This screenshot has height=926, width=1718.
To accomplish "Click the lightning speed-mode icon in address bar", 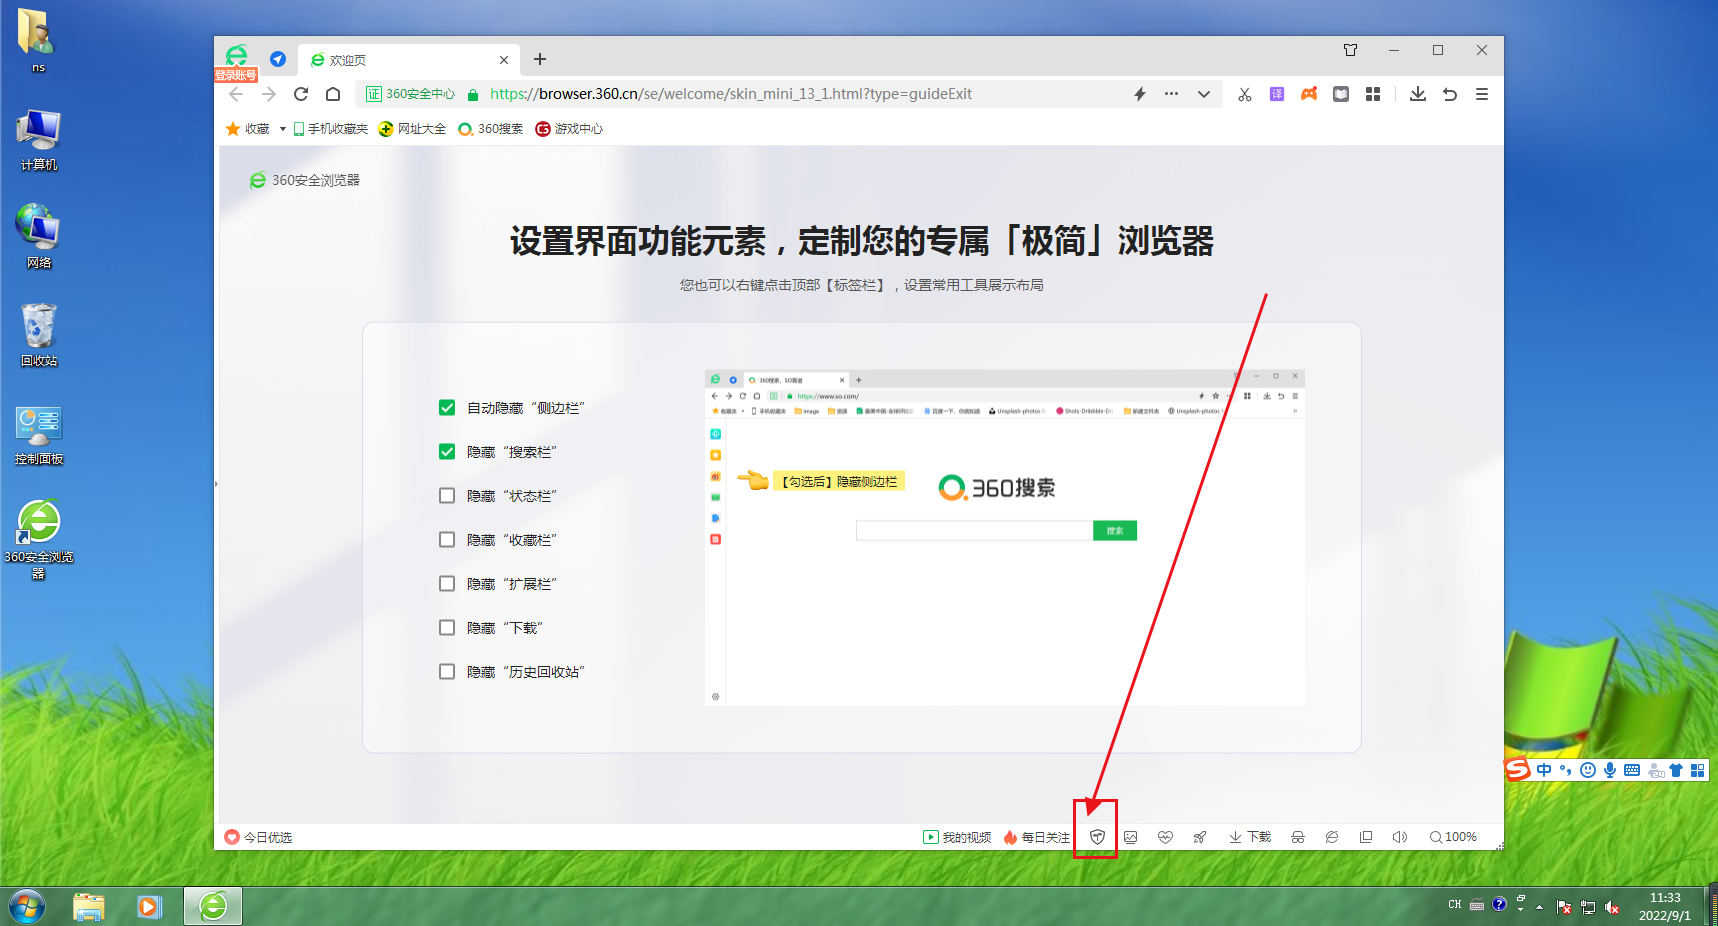I will 1140,94.
